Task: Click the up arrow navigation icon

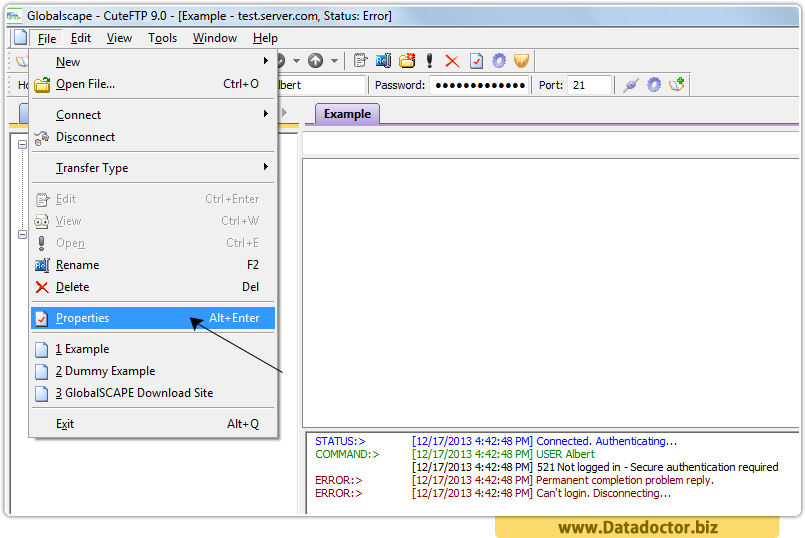Action: tap(316, 61)
